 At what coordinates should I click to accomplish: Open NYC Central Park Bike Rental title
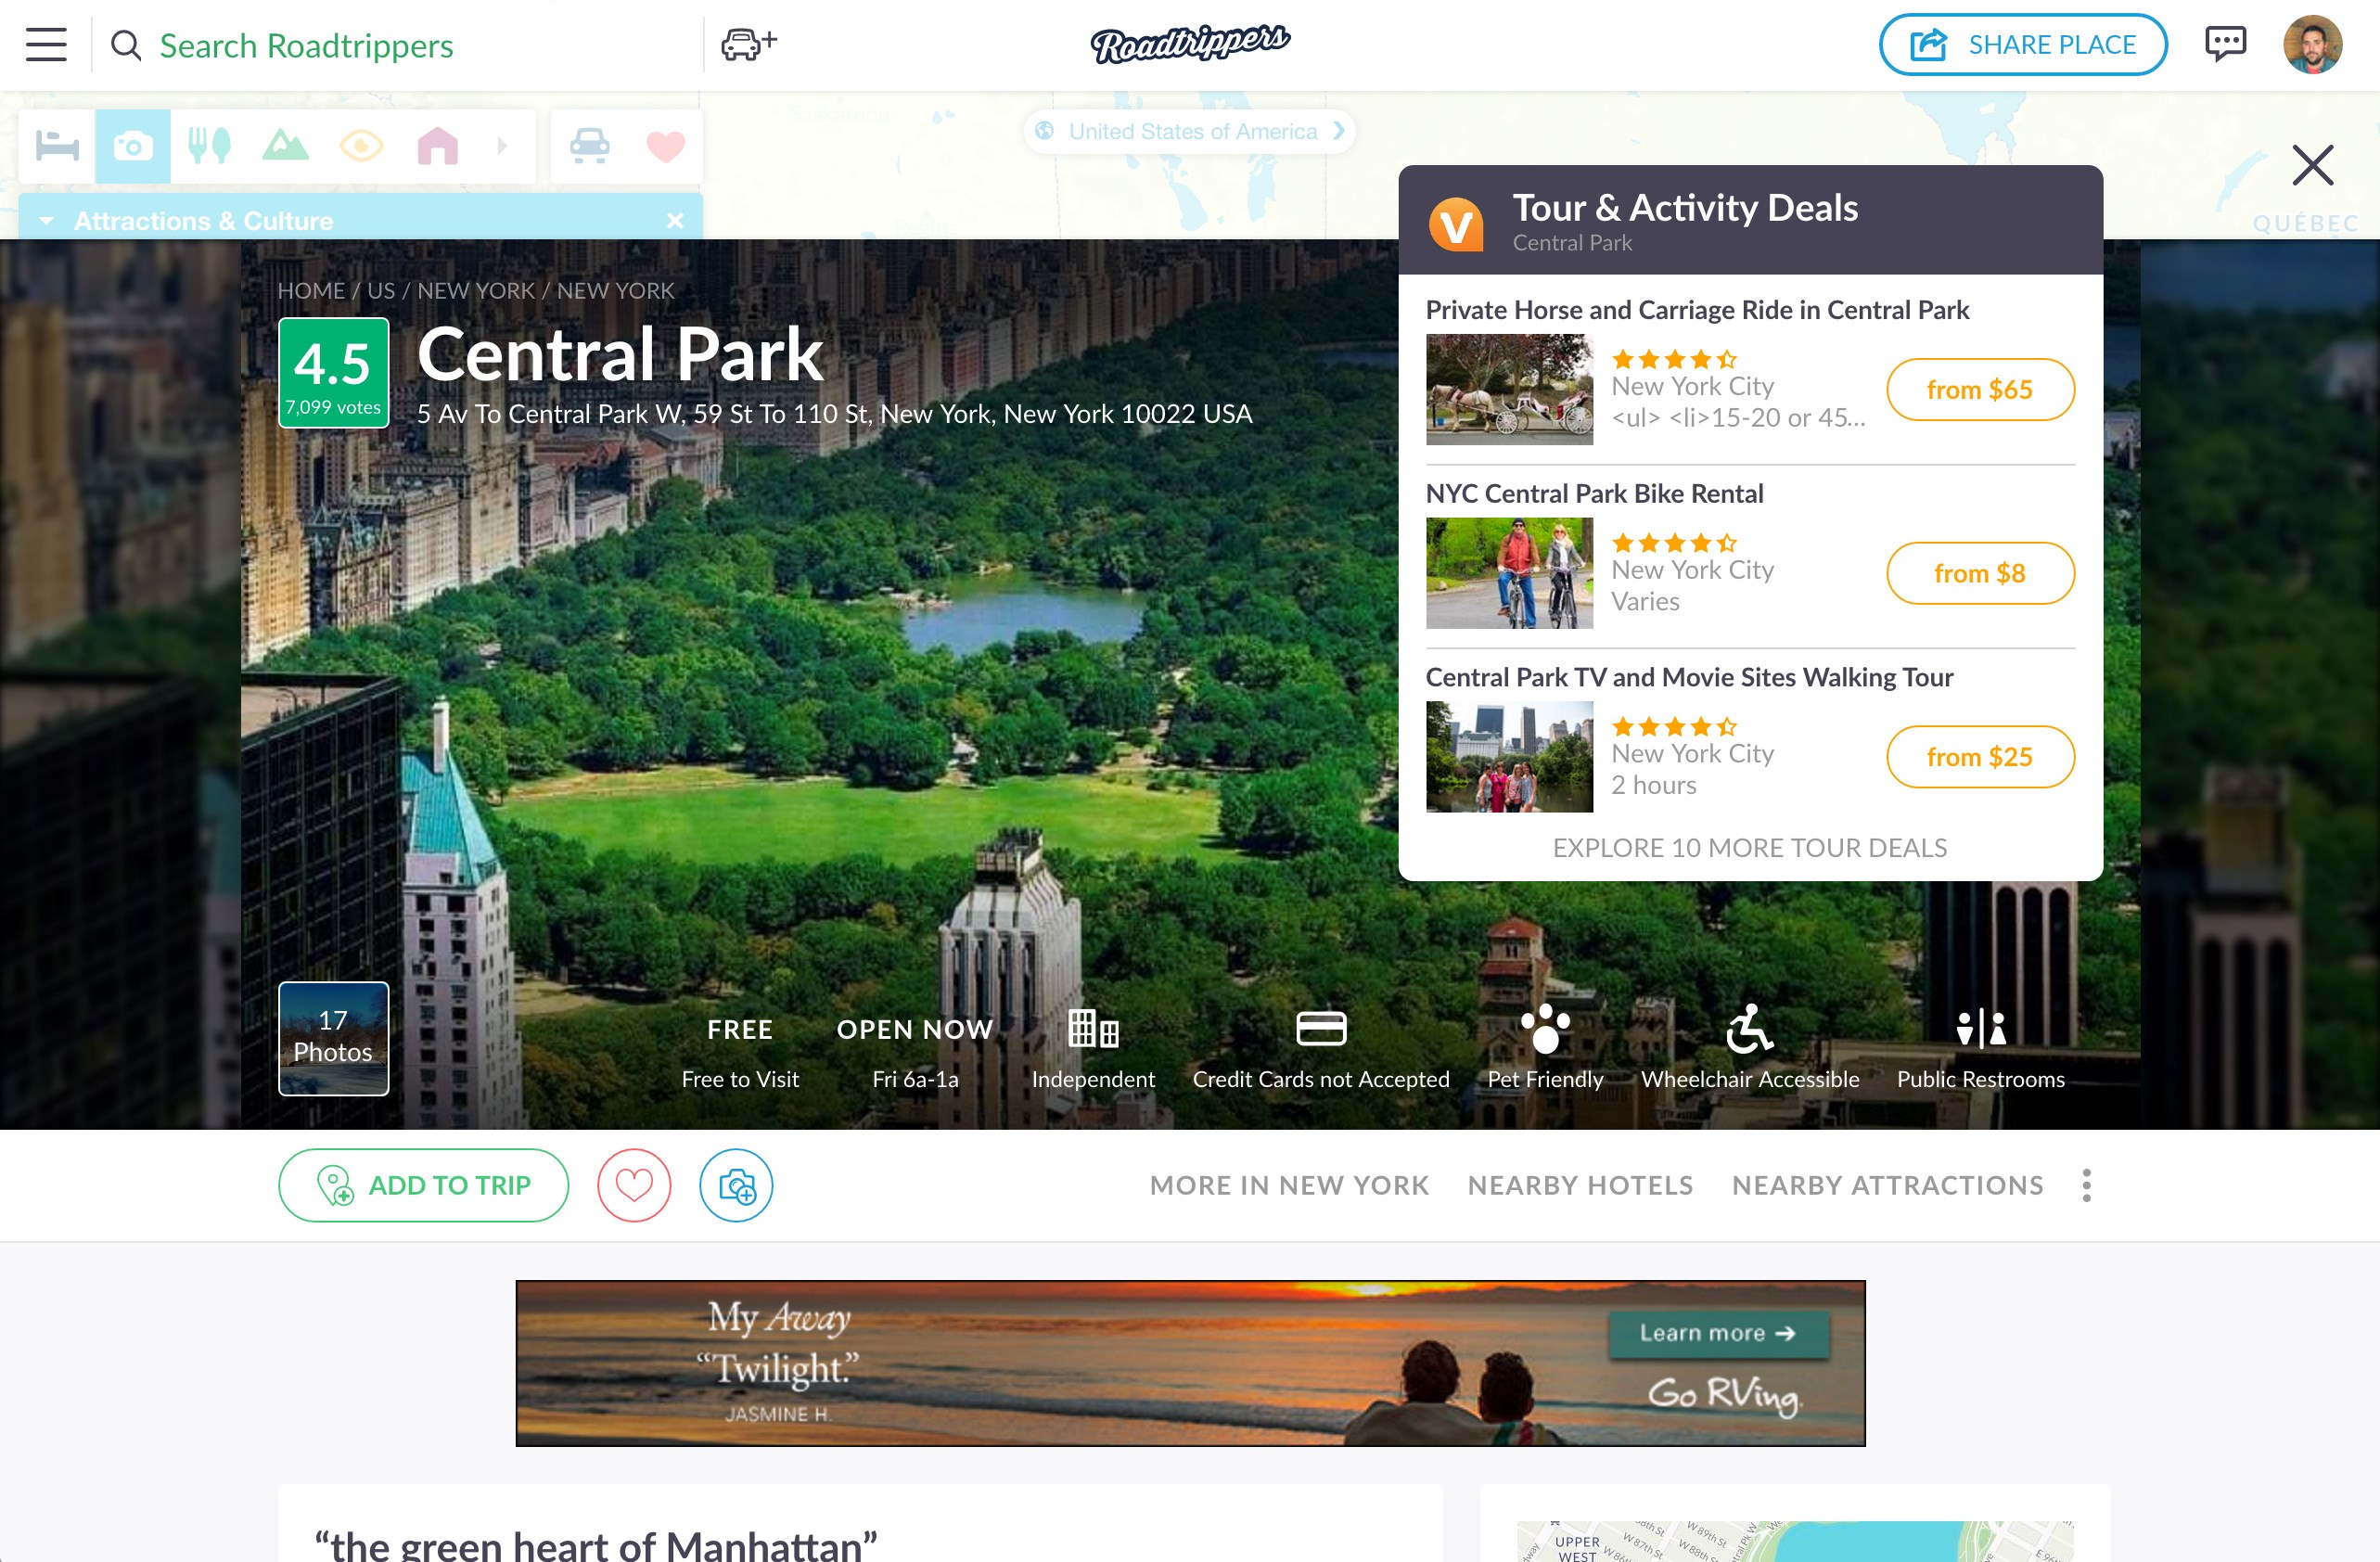tap(1594, 493)
